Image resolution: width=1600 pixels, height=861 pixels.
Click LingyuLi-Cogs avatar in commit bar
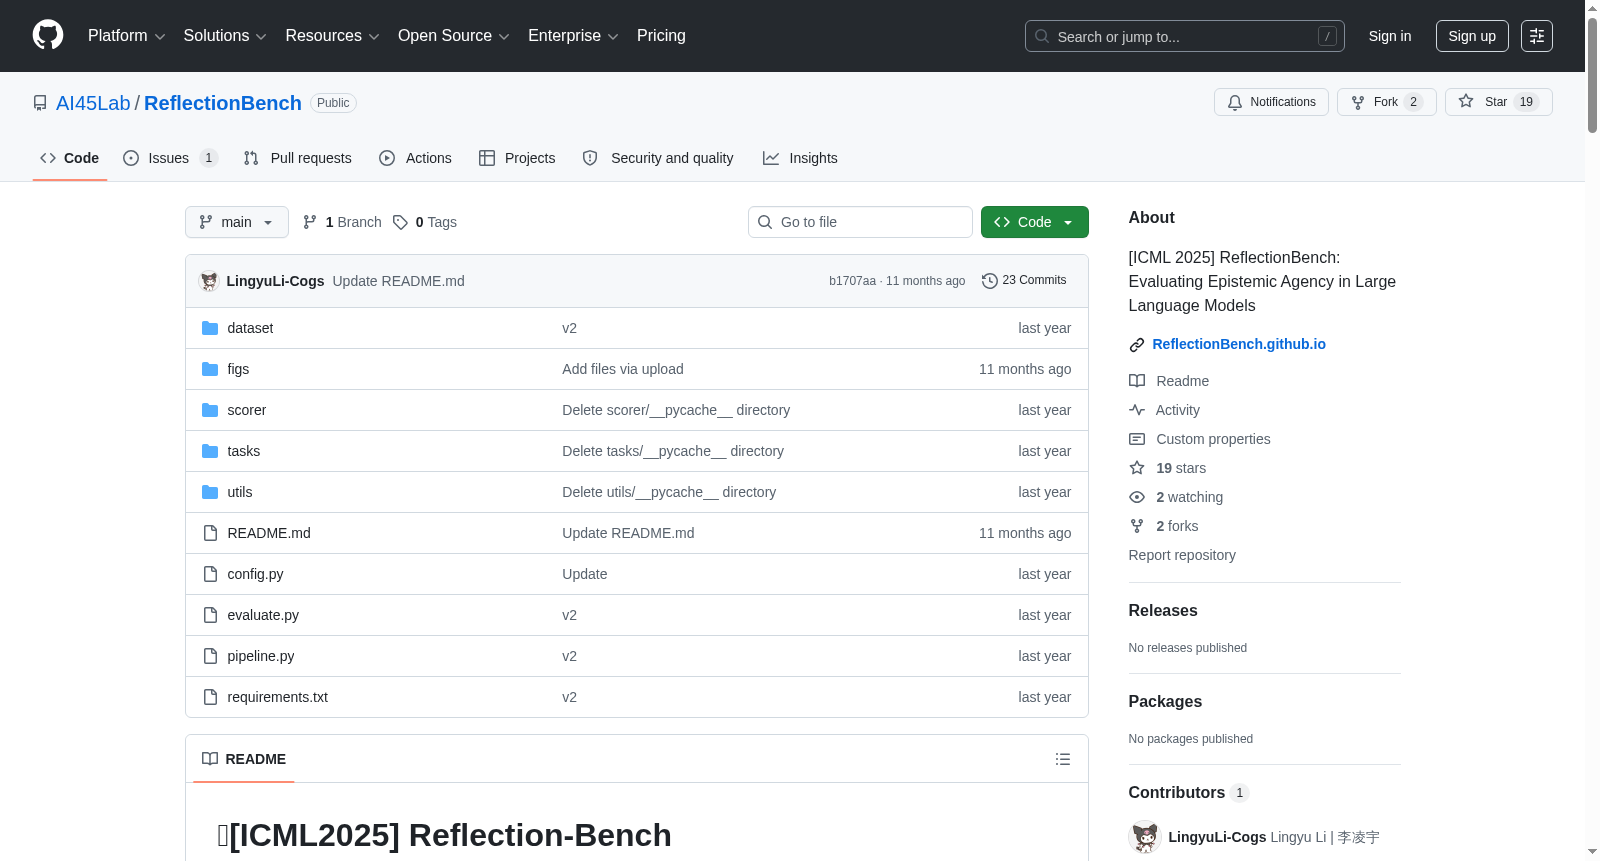(209, 281)
